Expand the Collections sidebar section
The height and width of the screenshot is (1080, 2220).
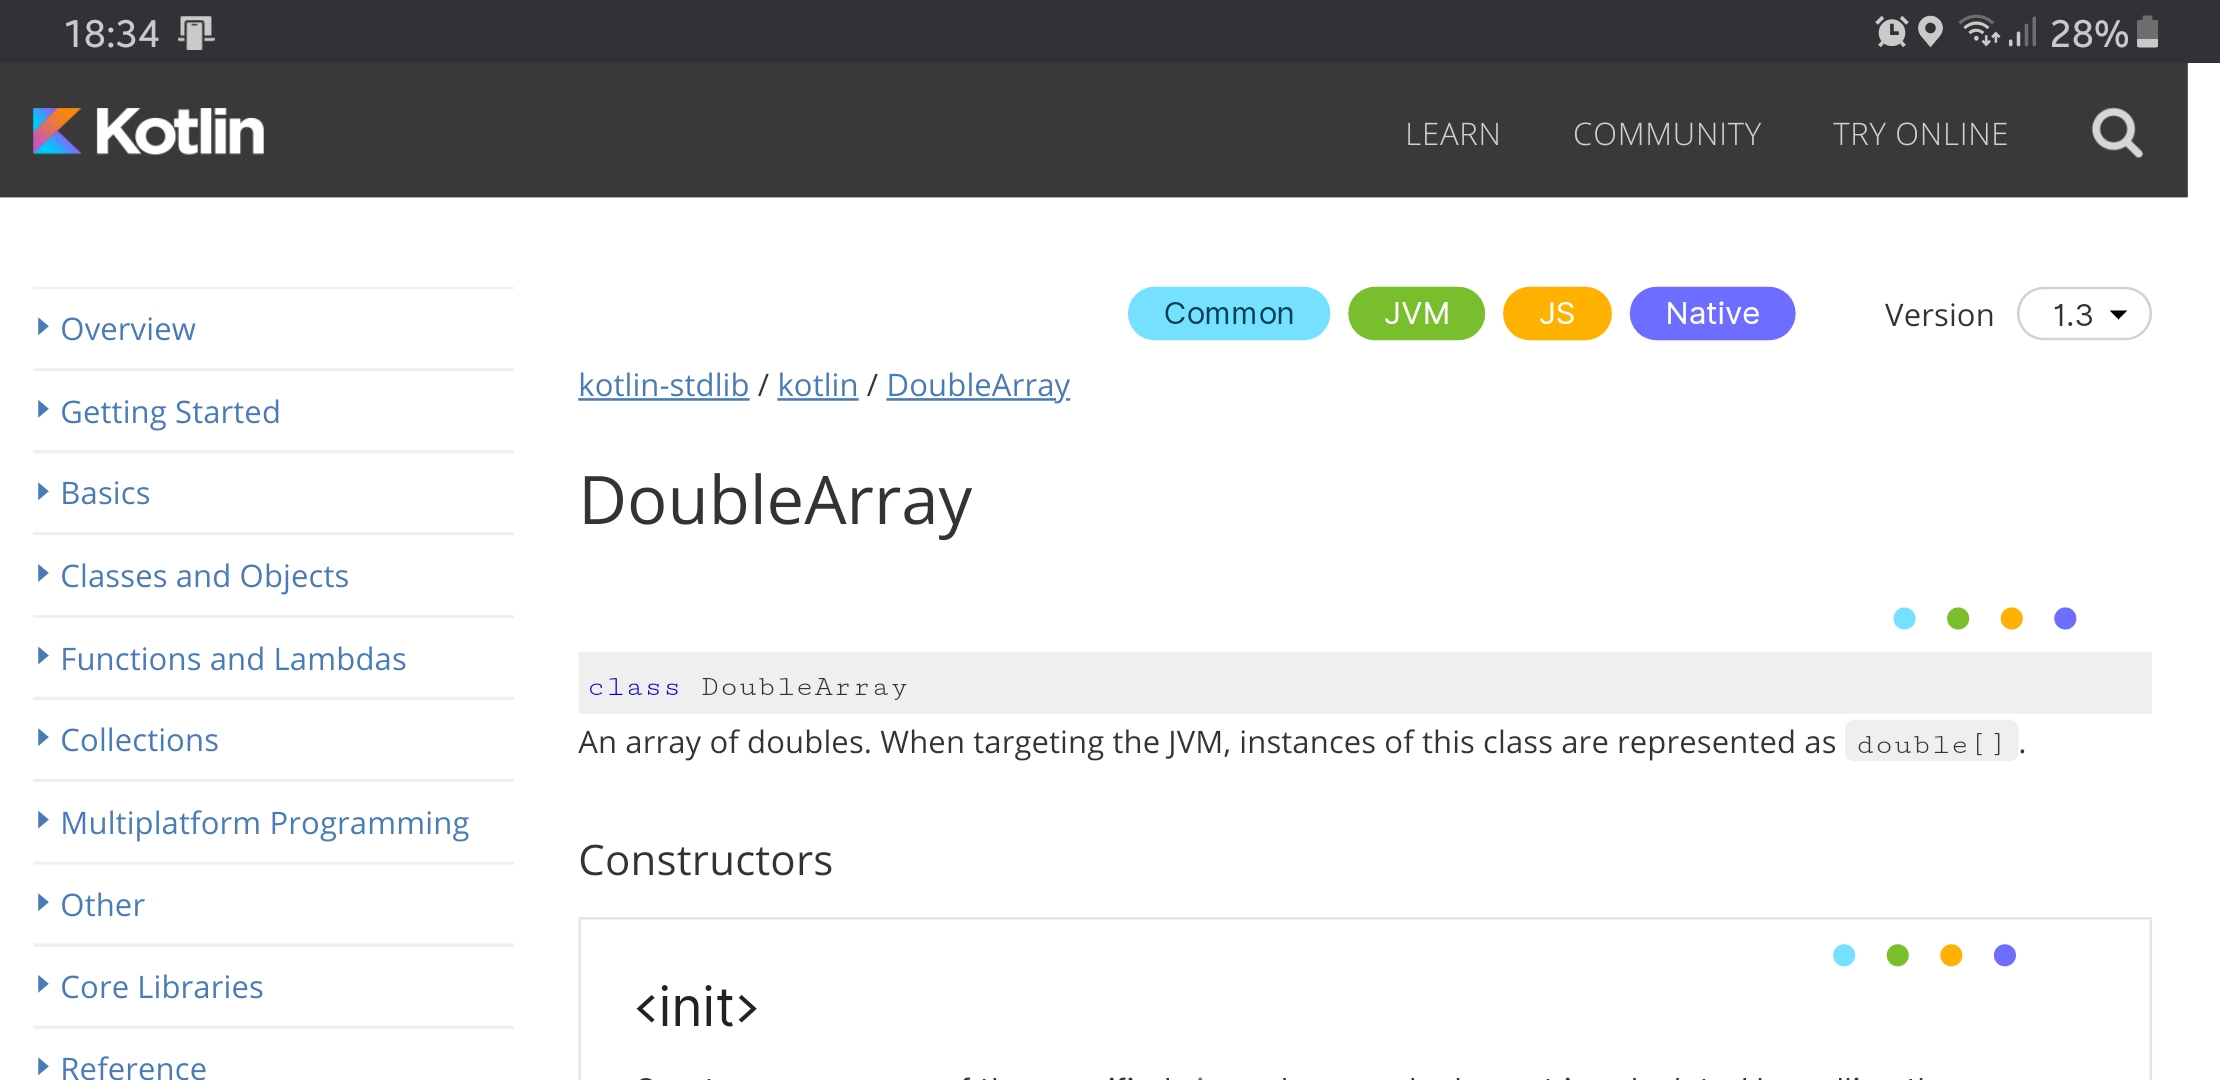tap(139, 740)
